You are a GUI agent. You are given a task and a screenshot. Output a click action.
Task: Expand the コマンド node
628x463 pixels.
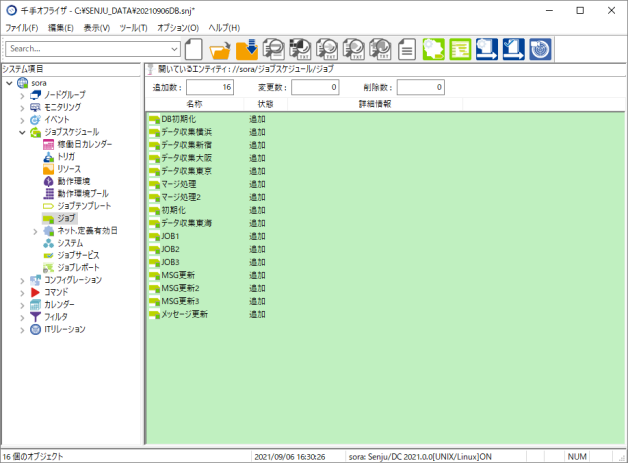click(22, 293)
